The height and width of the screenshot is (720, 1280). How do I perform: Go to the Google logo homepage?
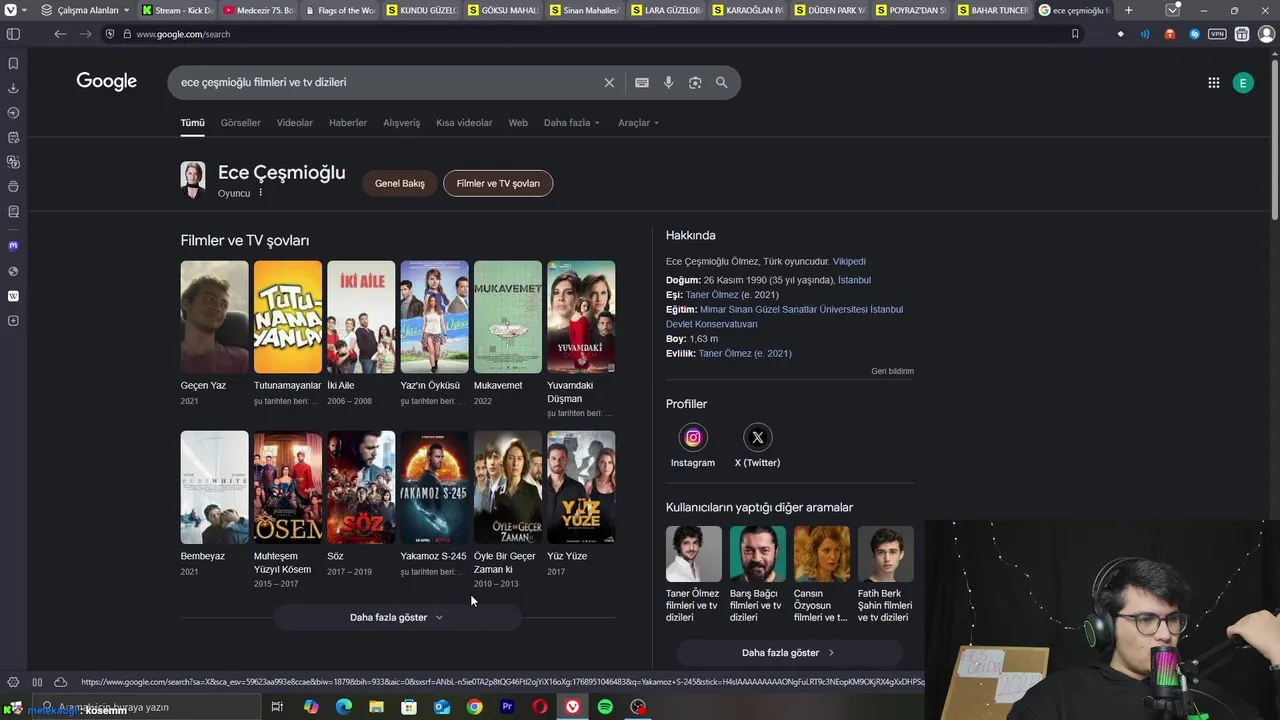[x=107, y=82]
